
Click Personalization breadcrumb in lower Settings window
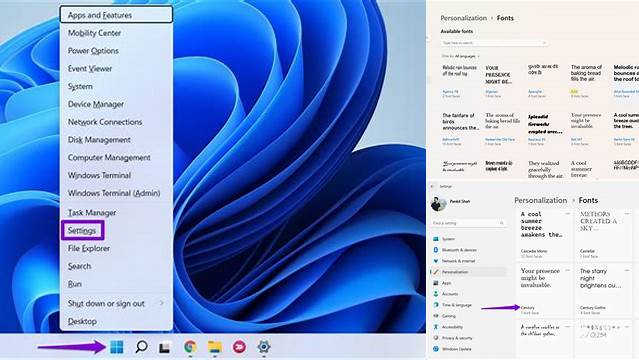(x=540, y=200)
